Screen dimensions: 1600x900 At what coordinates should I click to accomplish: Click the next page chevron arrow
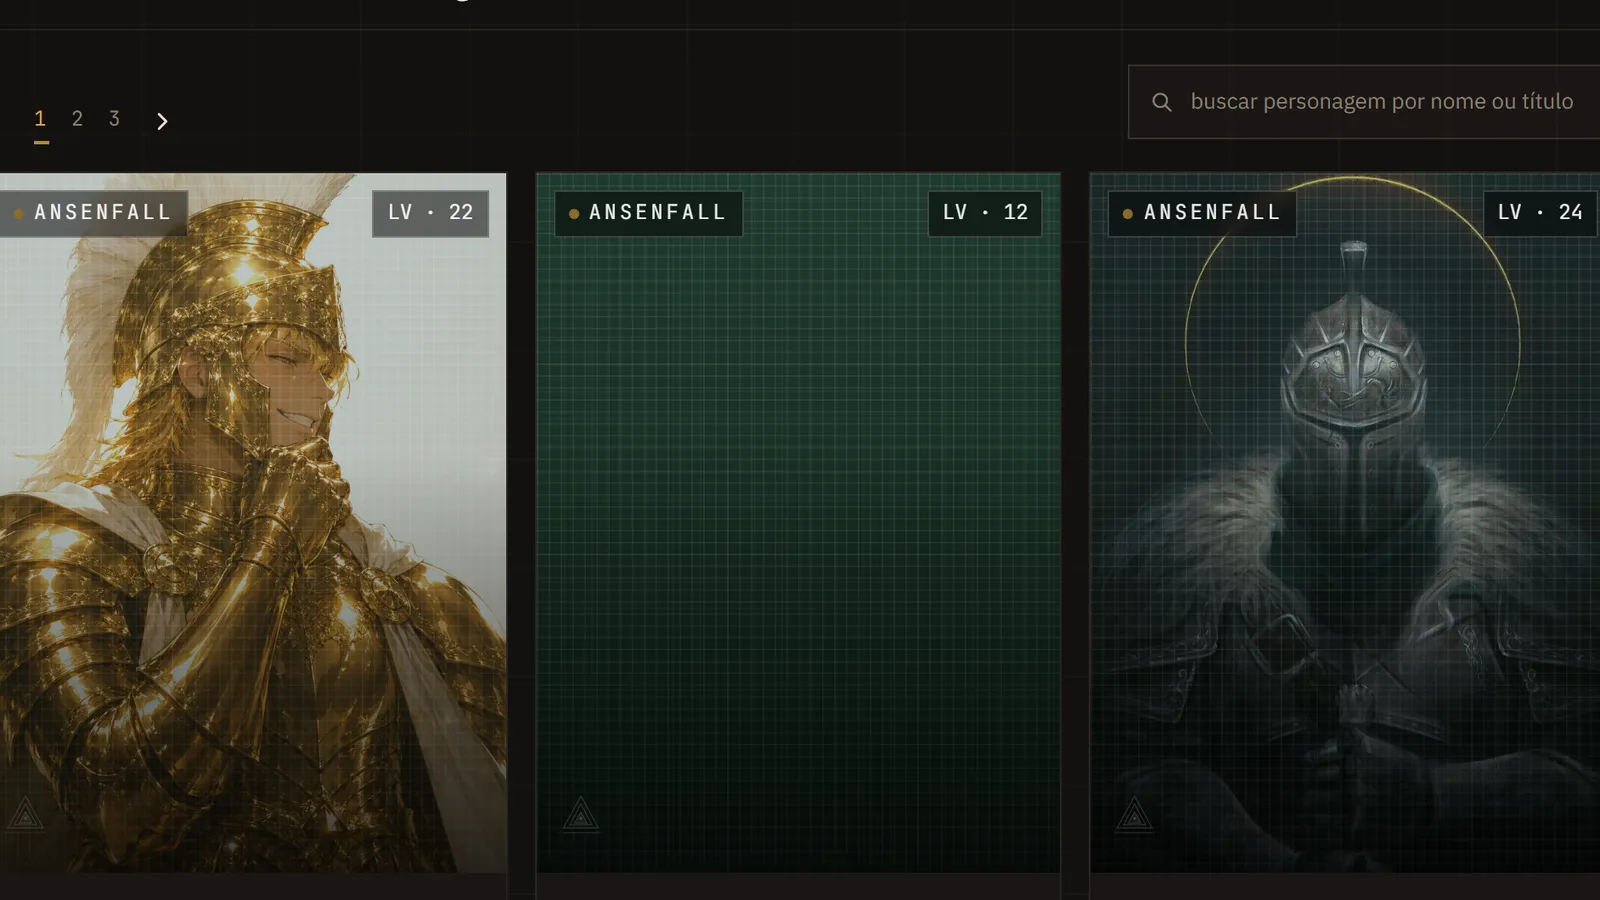tap(162, 121)
